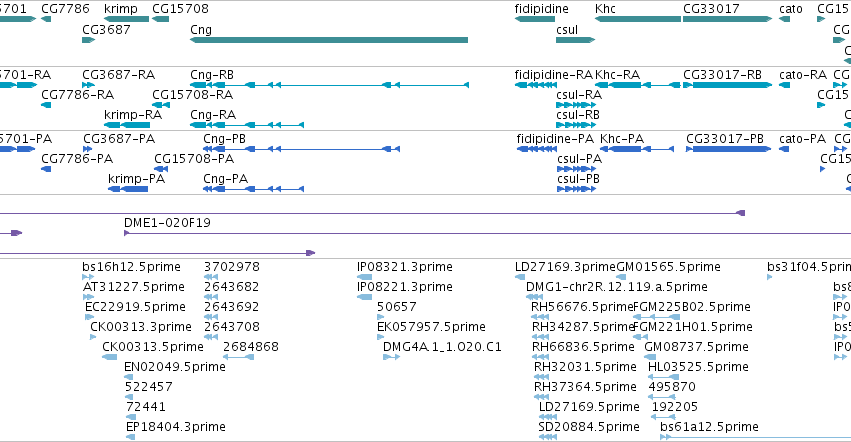Select csul-RB transcript label

pos(578,115)
